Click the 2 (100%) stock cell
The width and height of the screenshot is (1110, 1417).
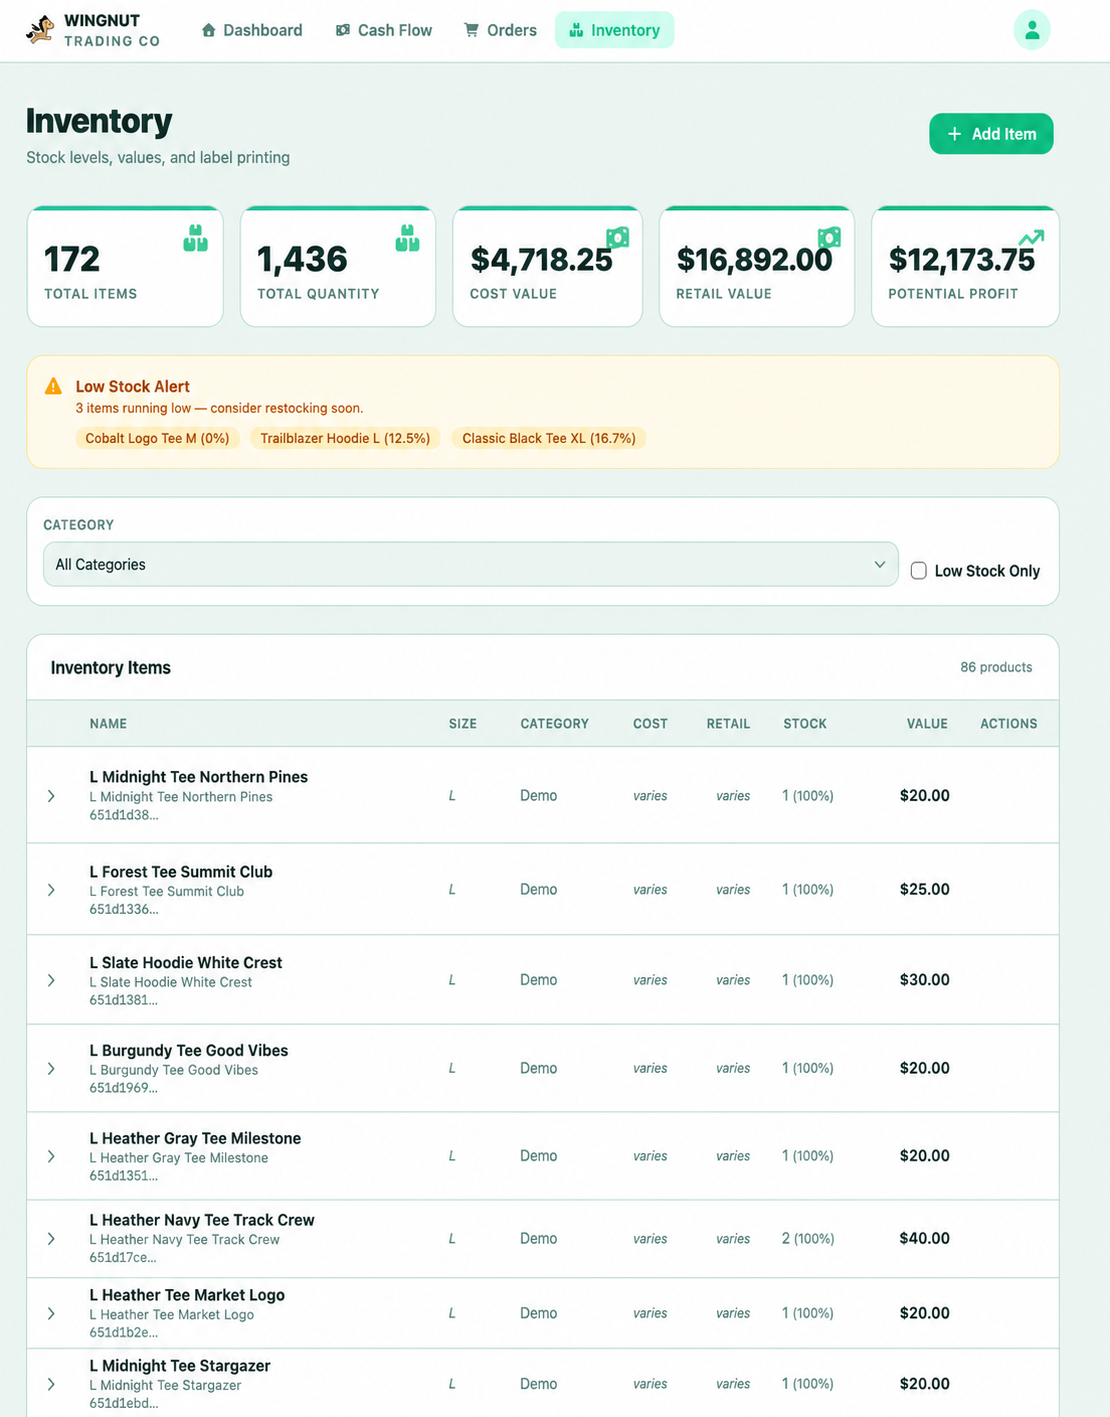pos(808,1239)
